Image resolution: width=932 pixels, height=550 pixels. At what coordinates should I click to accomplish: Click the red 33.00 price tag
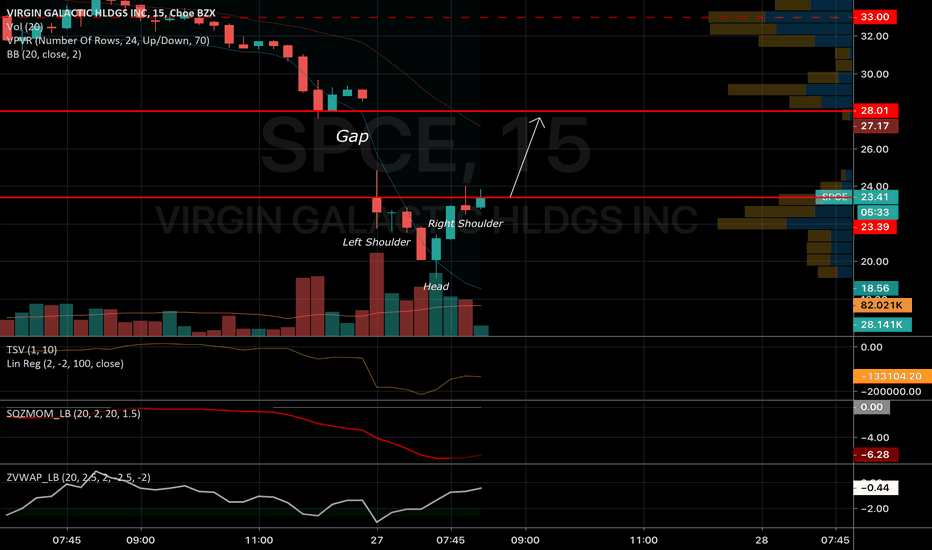(x=875, y=17)
